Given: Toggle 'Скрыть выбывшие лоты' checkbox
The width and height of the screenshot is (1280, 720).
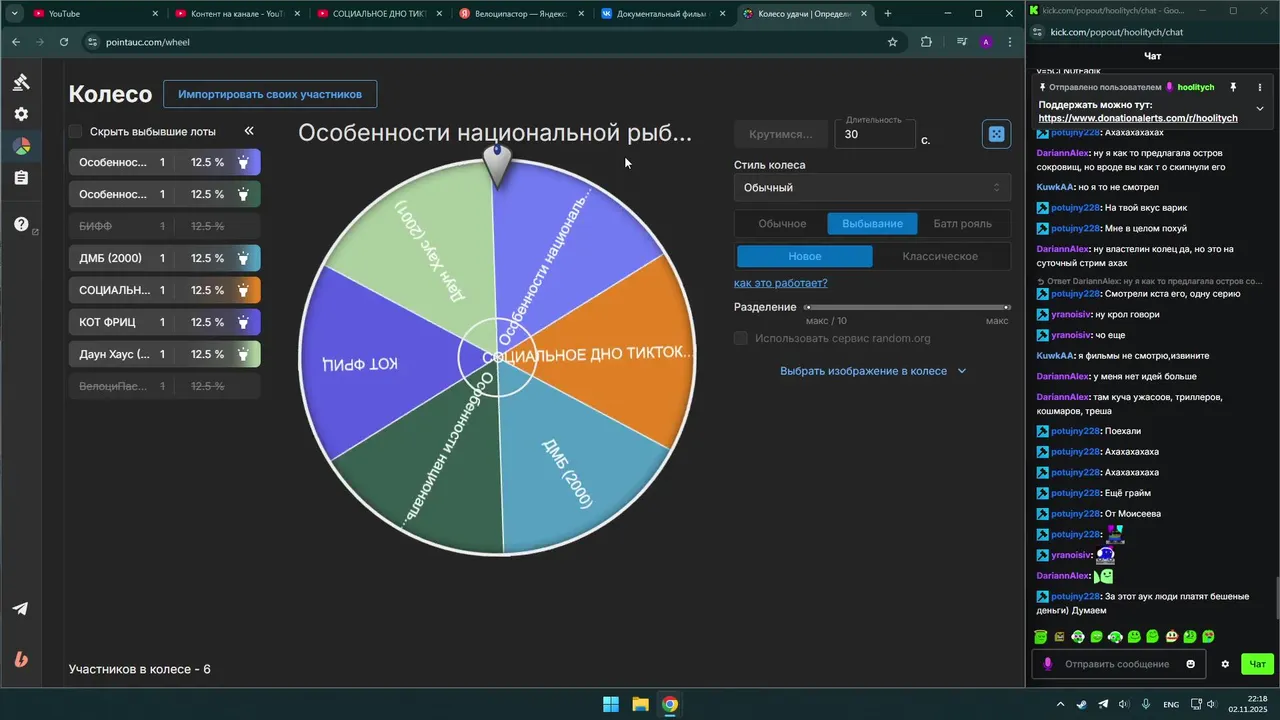Looking at the screenshot, I should tap(75, 131).
